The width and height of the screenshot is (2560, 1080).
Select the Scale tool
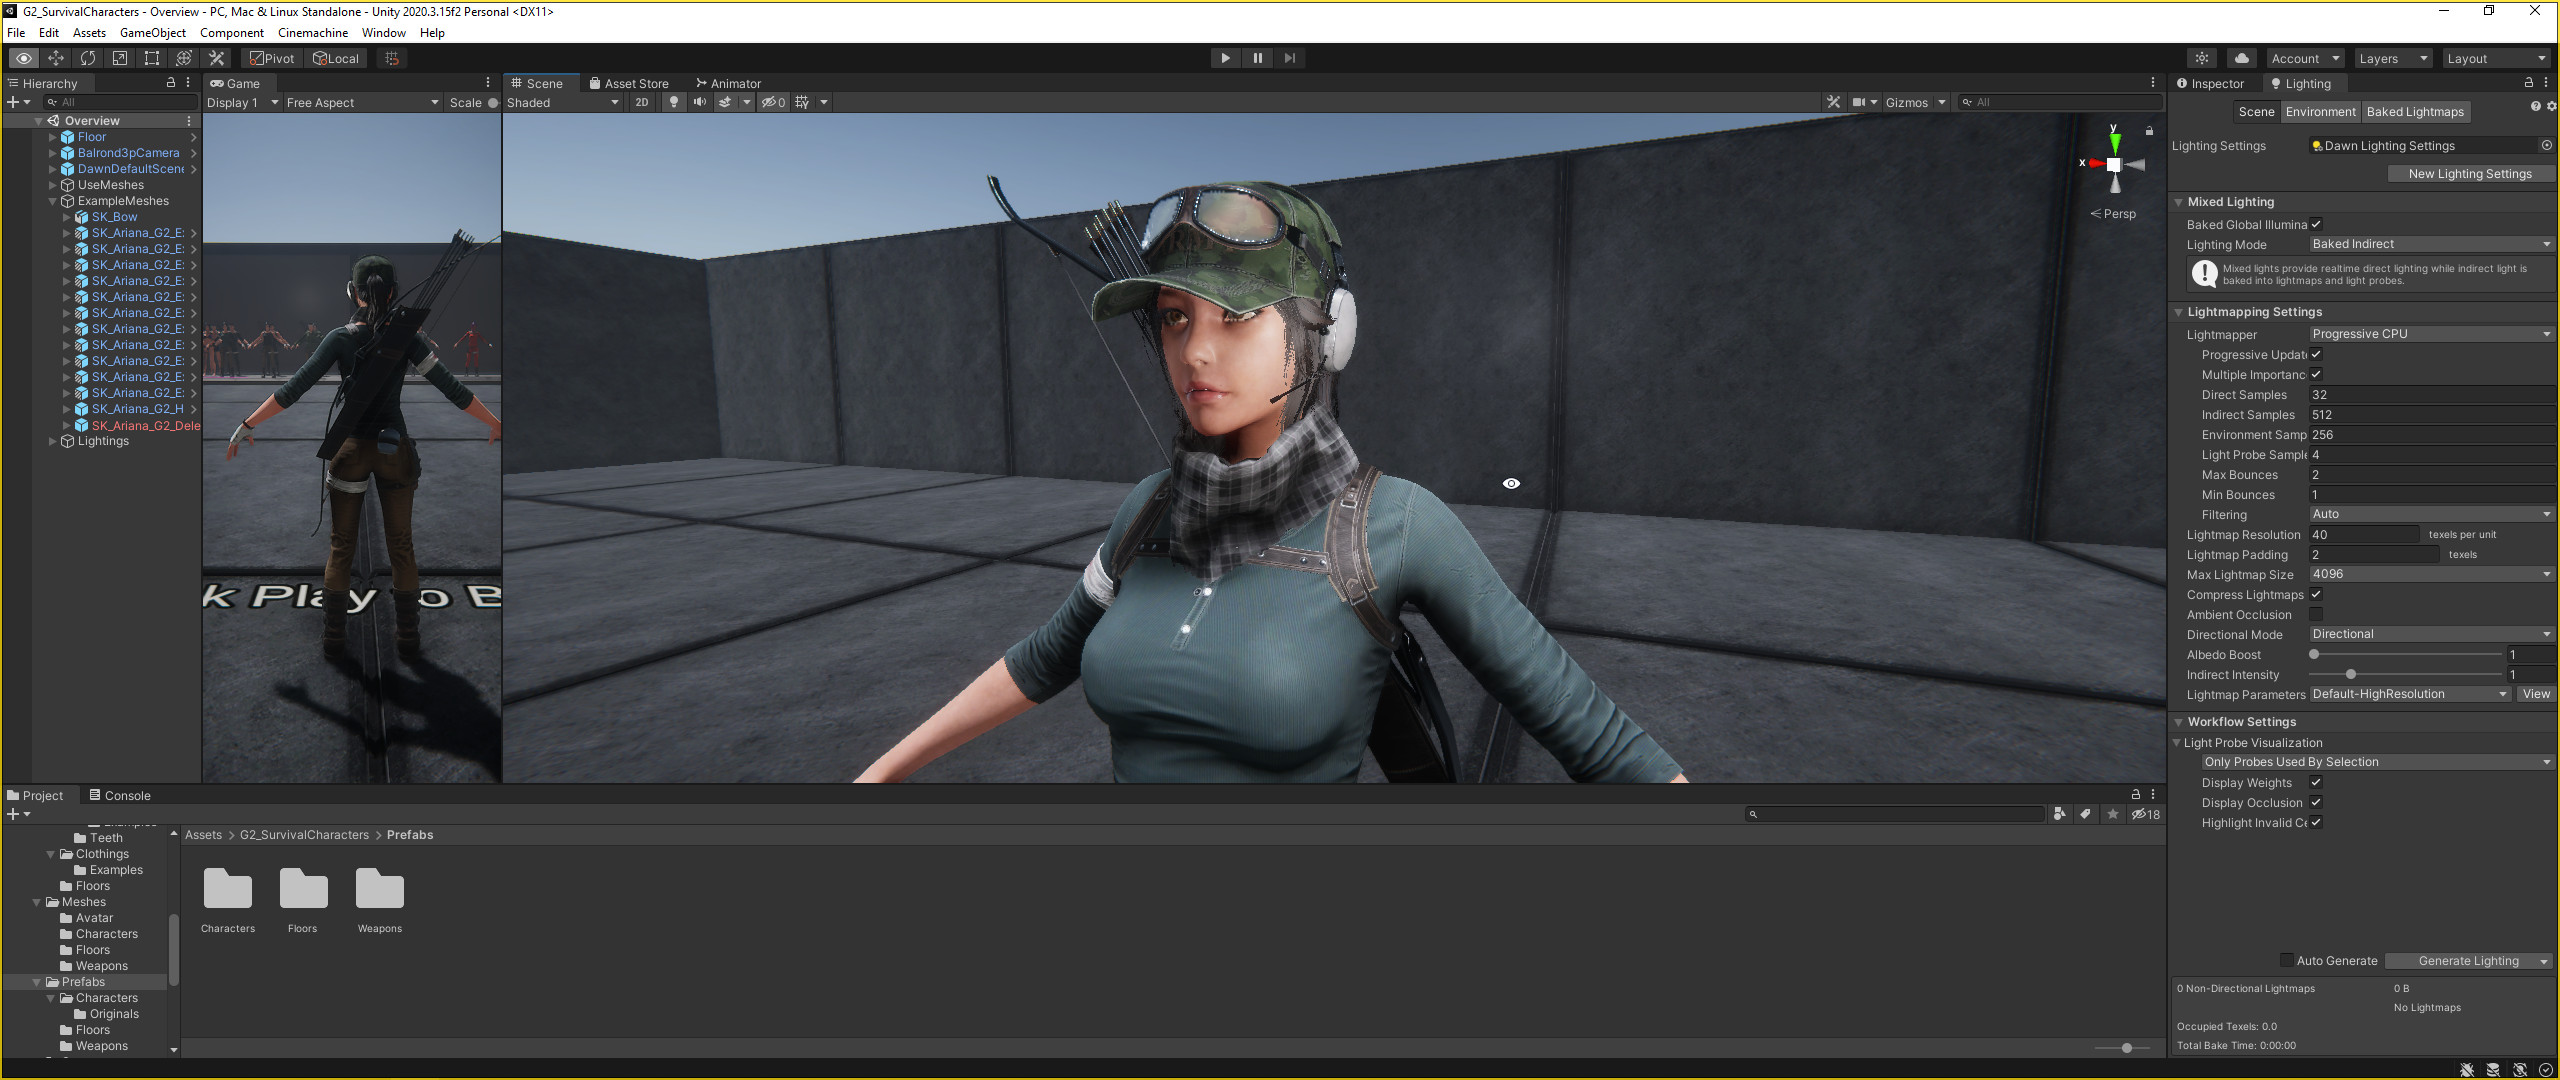[x=120, y=58]
